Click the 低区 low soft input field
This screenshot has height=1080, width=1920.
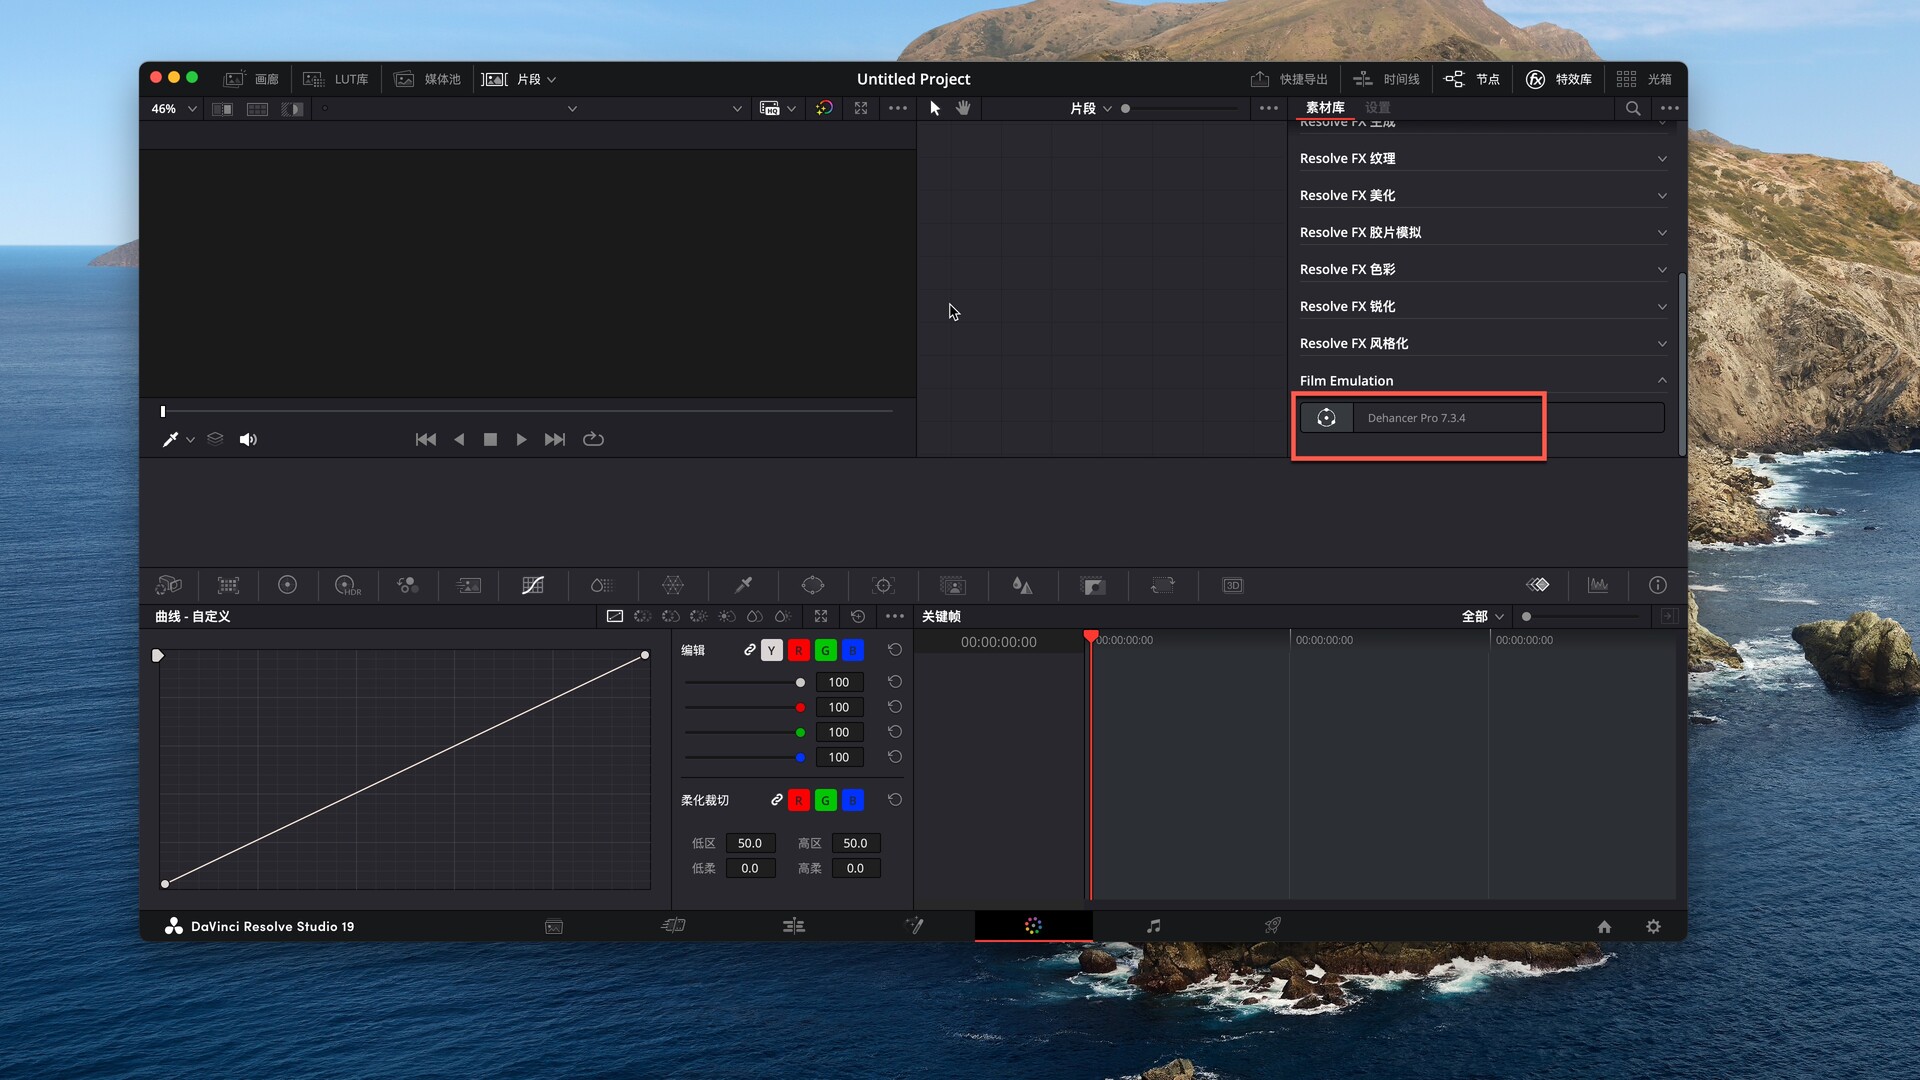click(x=749, y=844)
